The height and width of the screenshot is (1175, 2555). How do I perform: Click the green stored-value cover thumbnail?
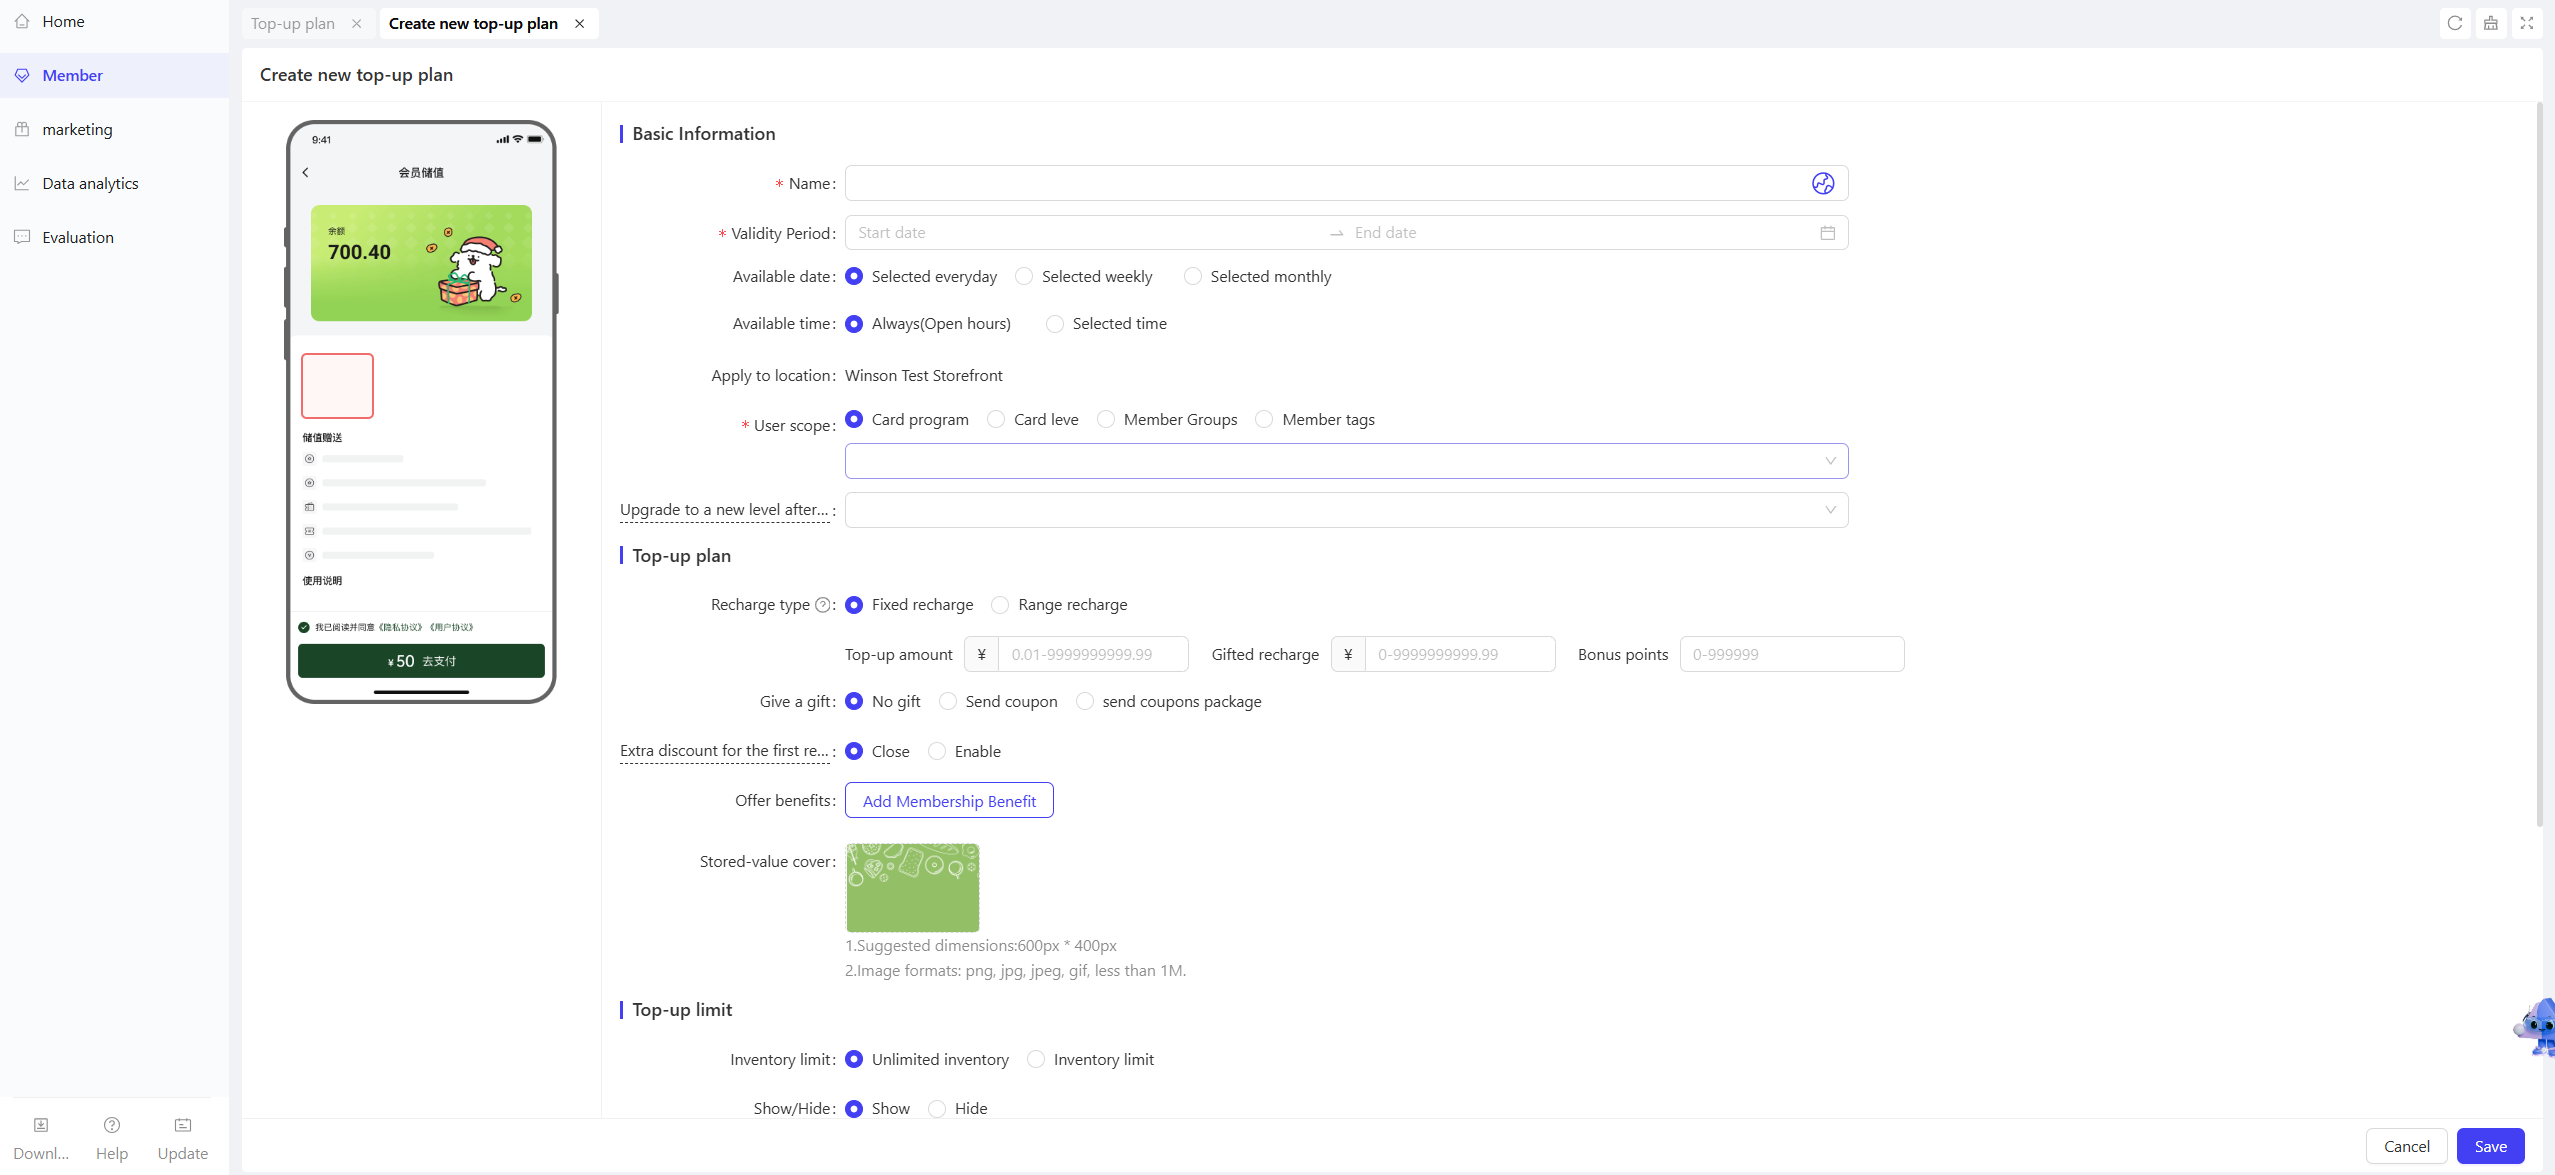[912, 887]
